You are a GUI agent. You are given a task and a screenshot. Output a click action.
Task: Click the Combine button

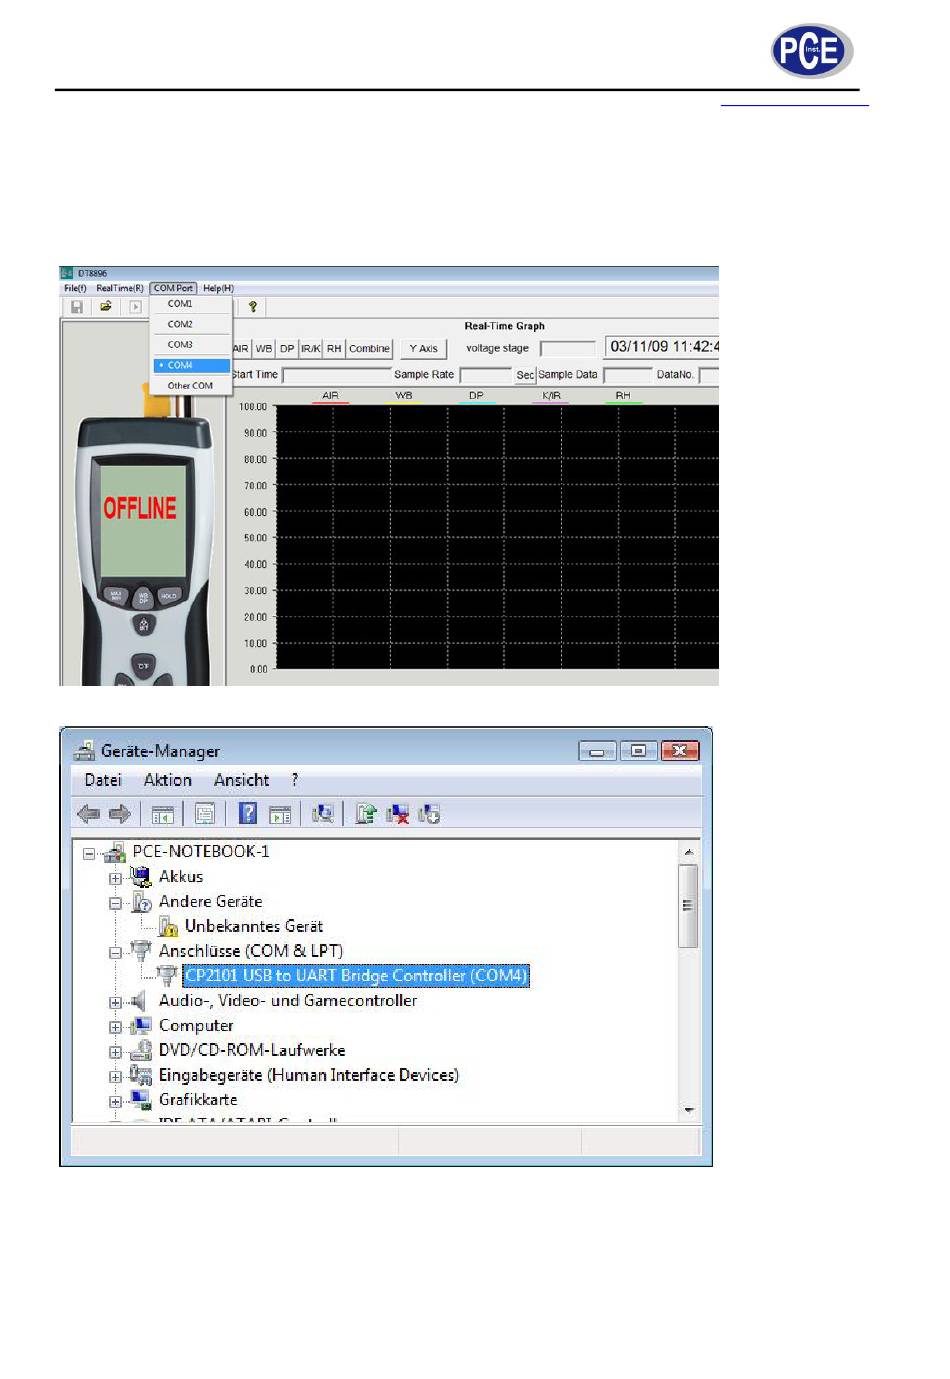369,349
